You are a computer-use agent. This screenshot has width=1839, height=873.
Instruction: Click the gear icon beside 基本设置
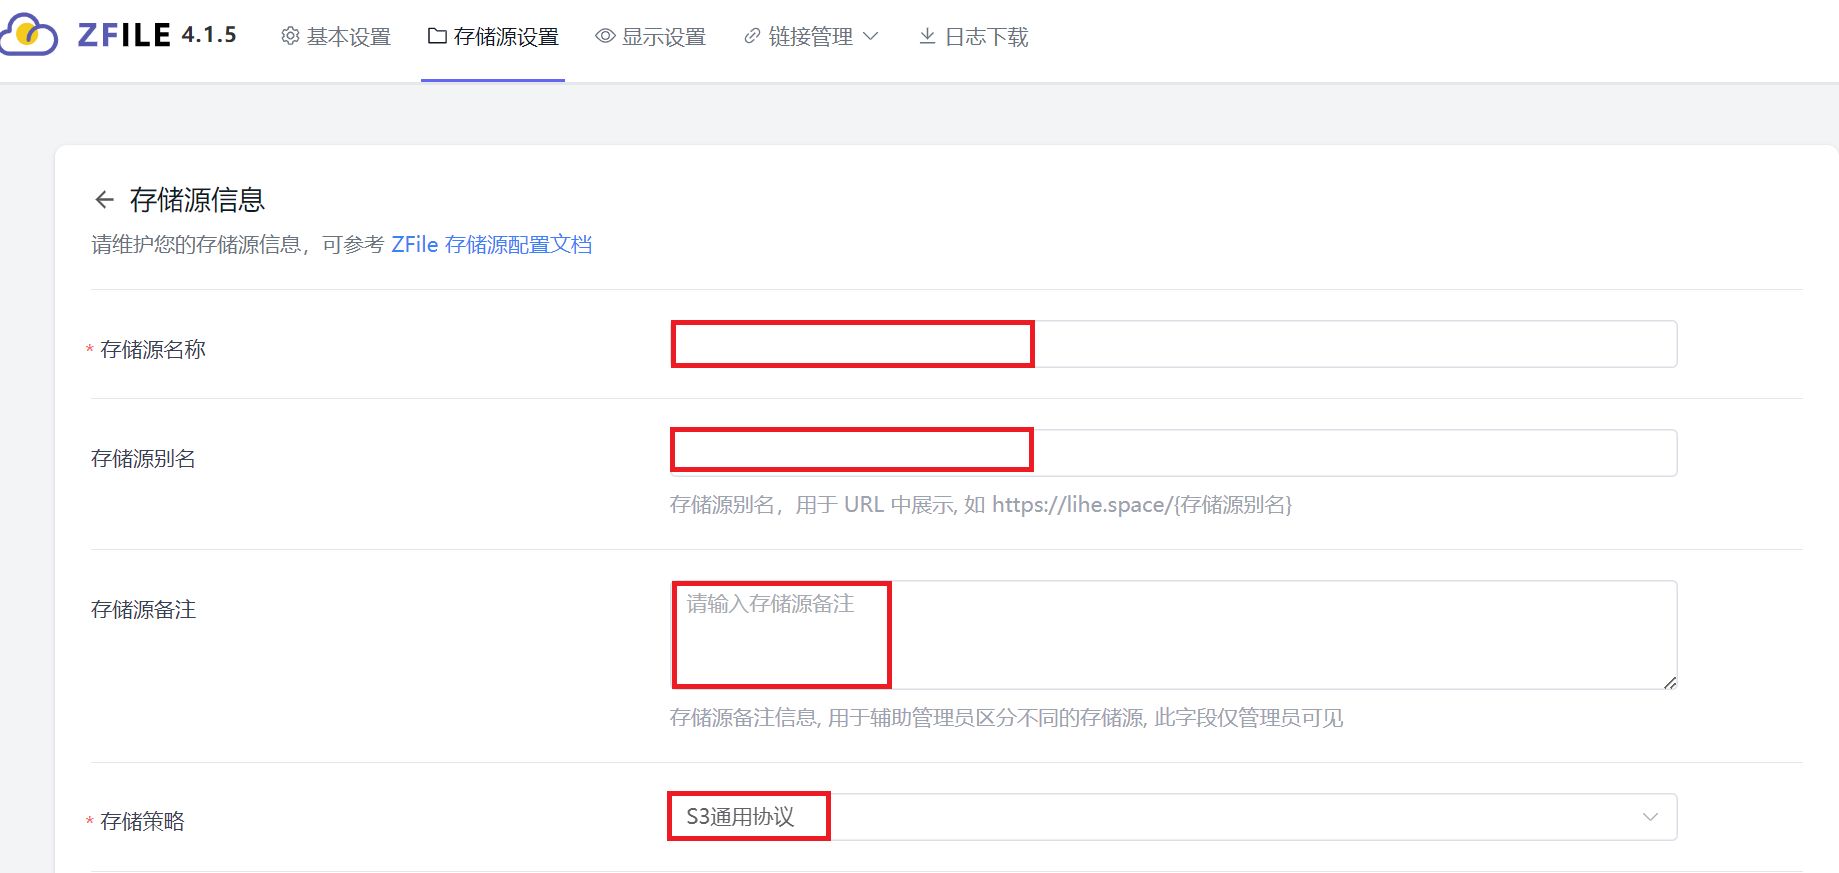click(x=290, y=36)
